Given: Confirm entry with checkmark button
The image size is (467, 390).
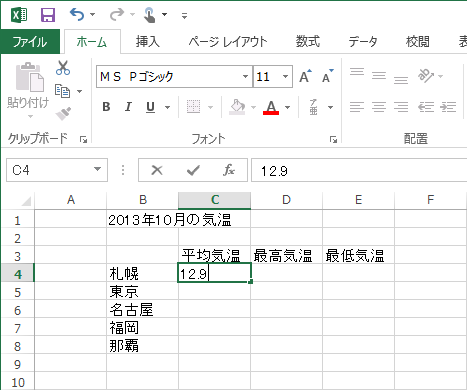Looking at the screenshot, I should 193,170.
